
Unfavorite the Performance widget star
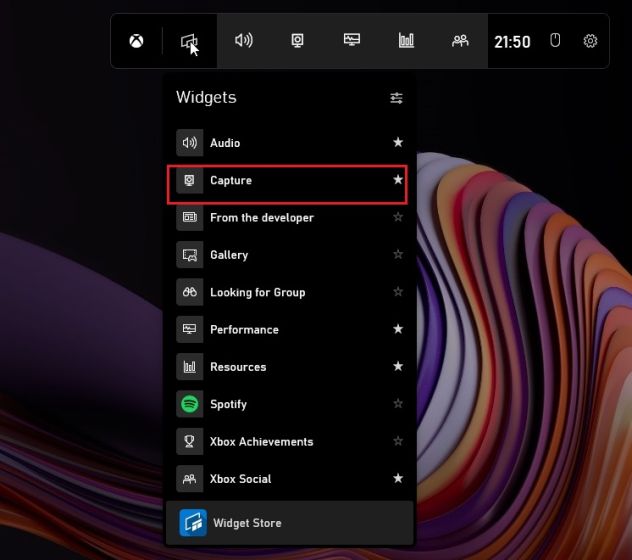point(398,329)
